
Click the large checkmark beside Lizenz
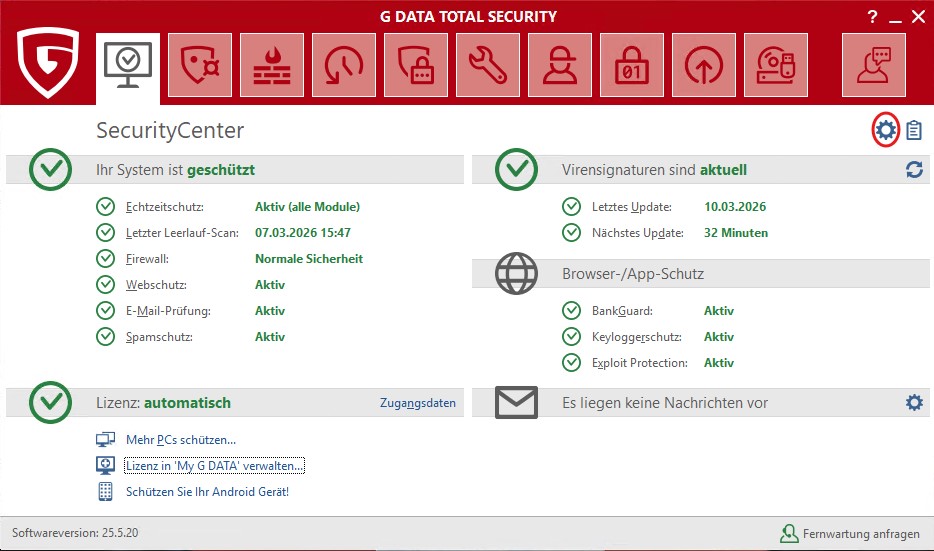51,403
